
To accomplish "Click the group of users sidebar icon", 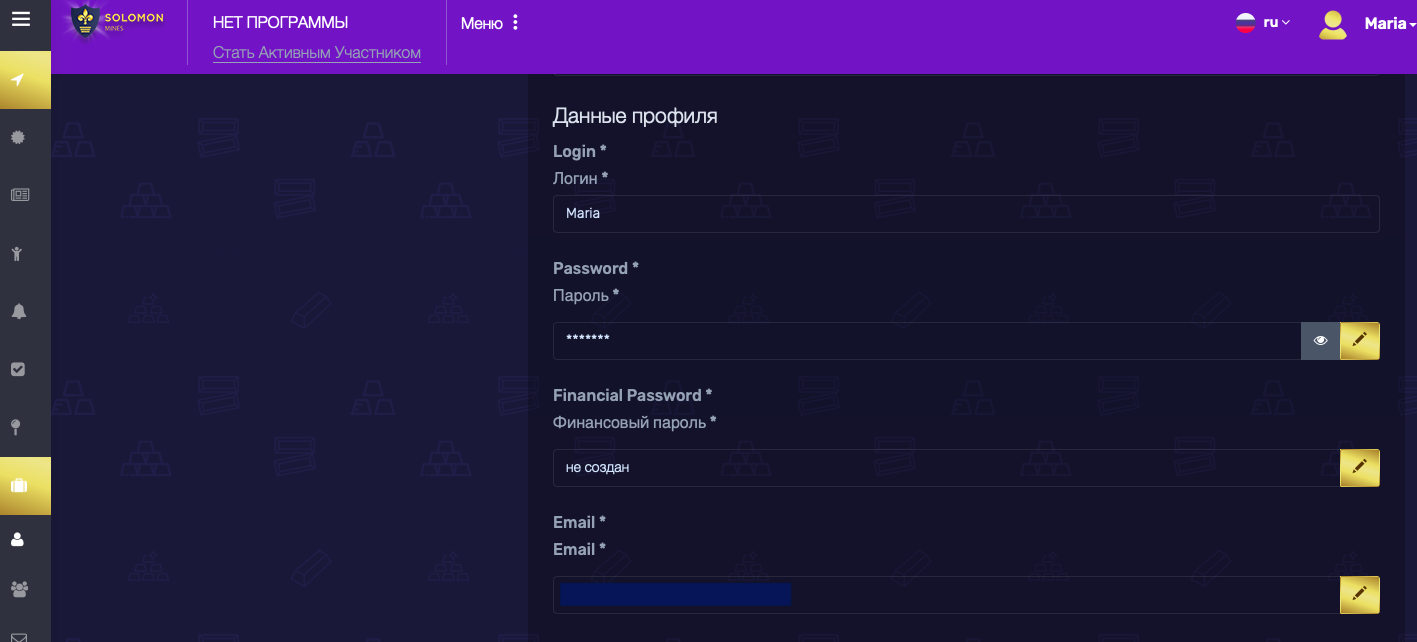I will pyautogui.click(x=18, y=589).
